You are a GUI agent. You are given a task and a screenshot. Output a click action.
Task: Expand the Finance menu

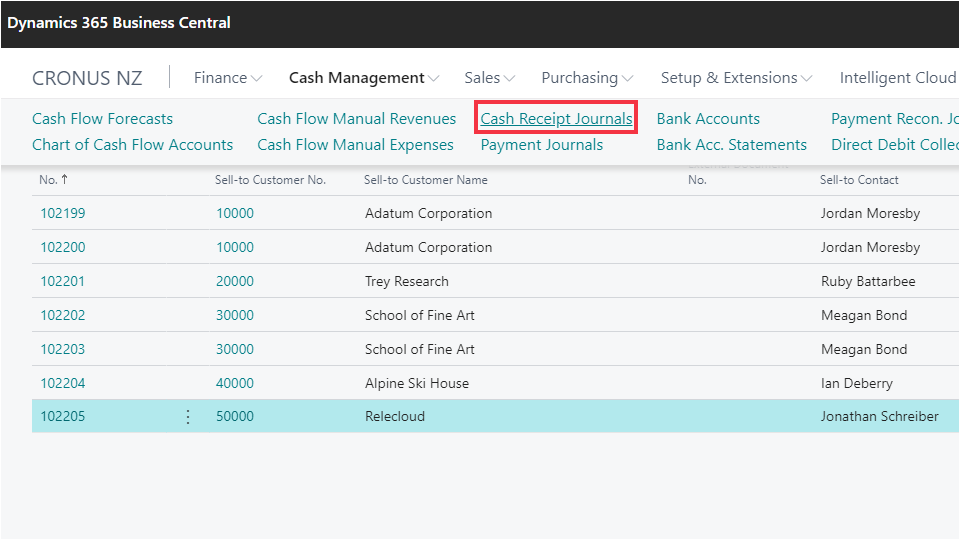[x=228, y=78]
